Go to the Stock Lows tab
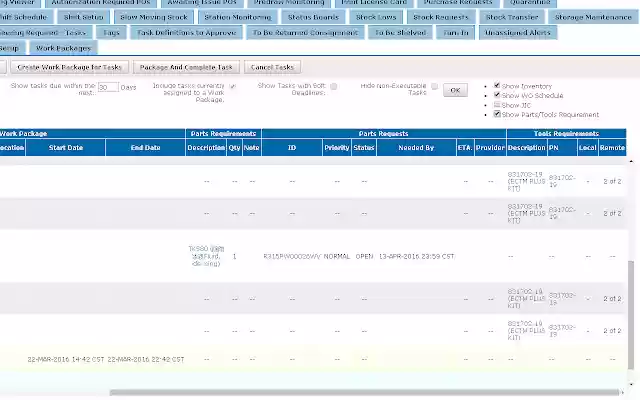The image size is (640, 400). coord(376,17)
